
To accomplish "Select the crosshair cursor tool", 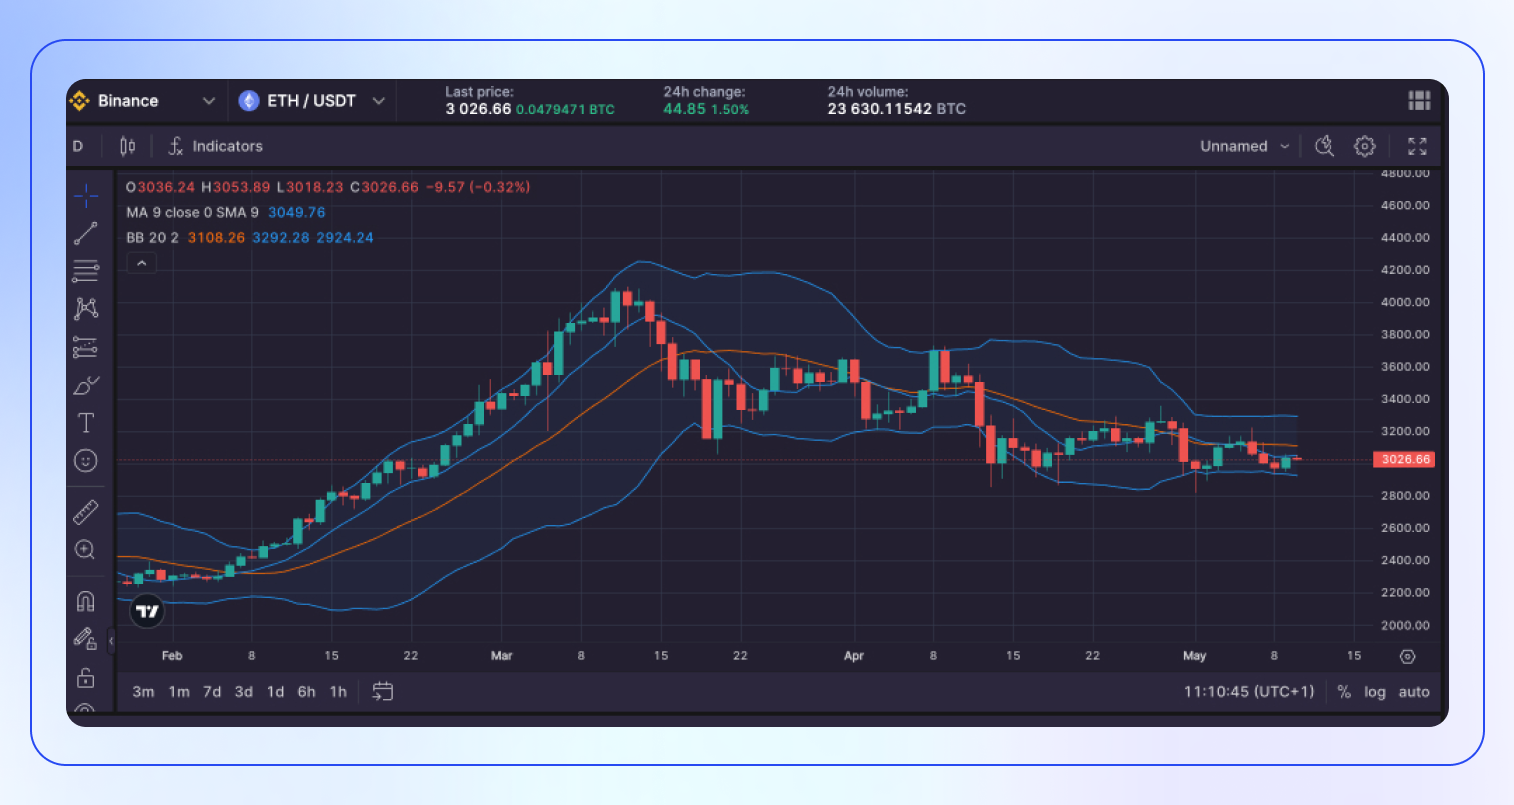I will 86,195.
